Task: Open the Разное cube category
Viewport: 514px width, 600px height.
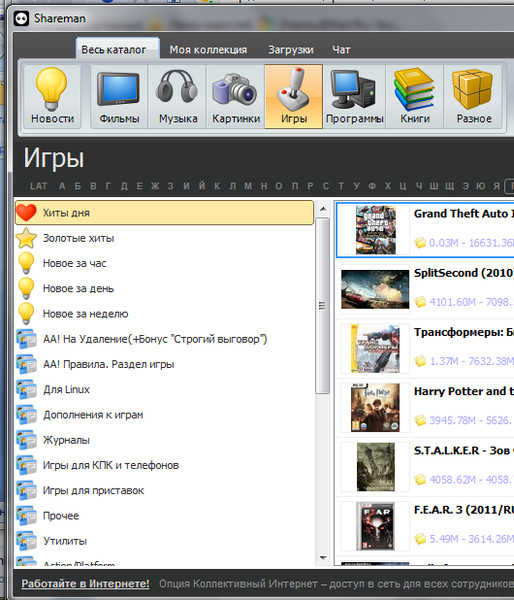Action: coord(473,96)
